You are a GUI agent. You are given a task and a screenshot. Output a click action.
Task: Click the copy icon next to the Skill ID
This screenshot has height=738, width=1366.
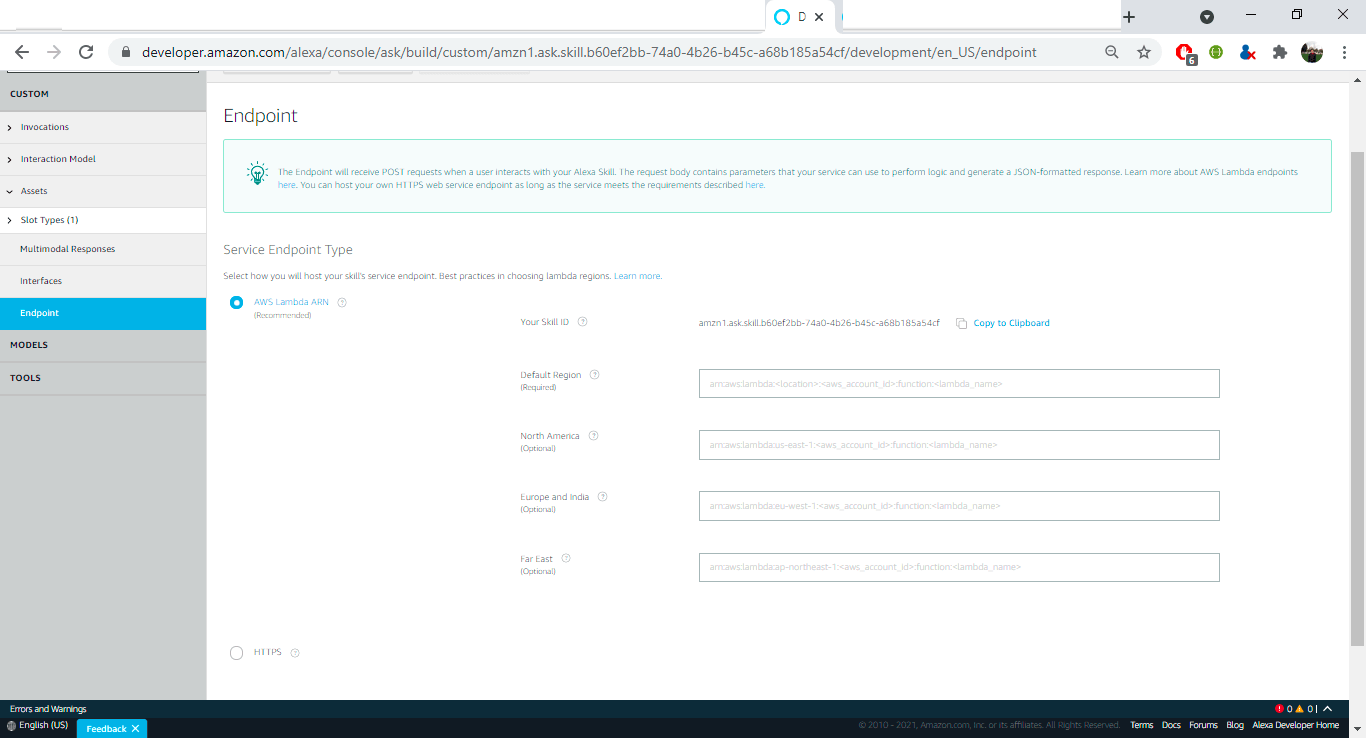point(961,323)
